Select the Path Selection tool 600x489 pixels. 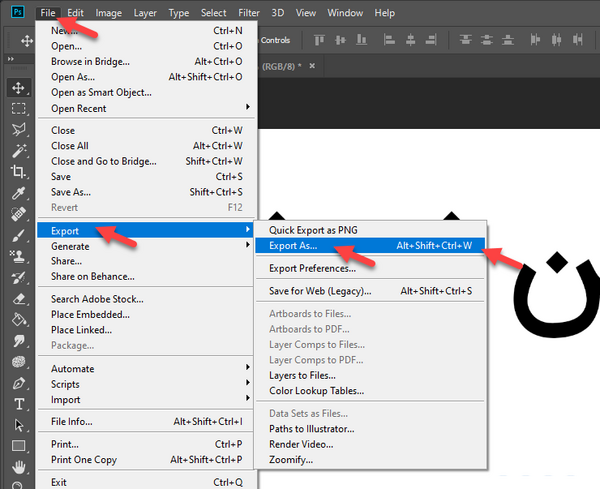pyautogui.click(x=18, y=425)
